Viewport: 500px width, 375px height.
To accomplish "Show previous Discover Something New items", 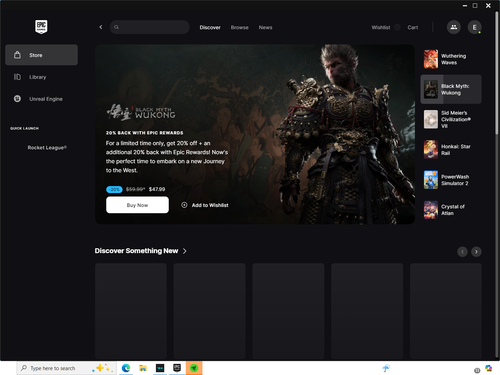I will (462, 251).
